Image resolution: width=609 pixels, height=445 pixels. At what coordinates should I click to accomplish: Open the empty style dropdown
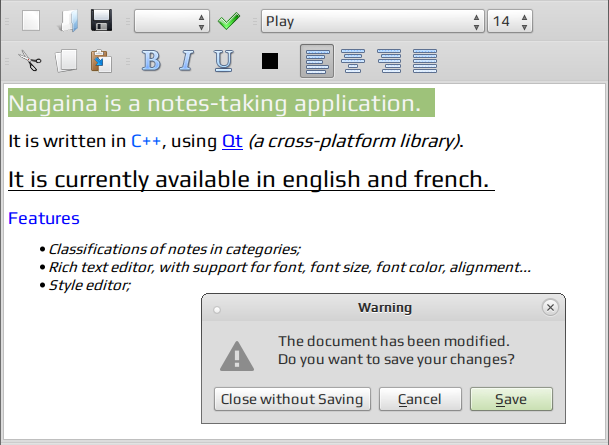pyautogui.click(x=172, y=21)
